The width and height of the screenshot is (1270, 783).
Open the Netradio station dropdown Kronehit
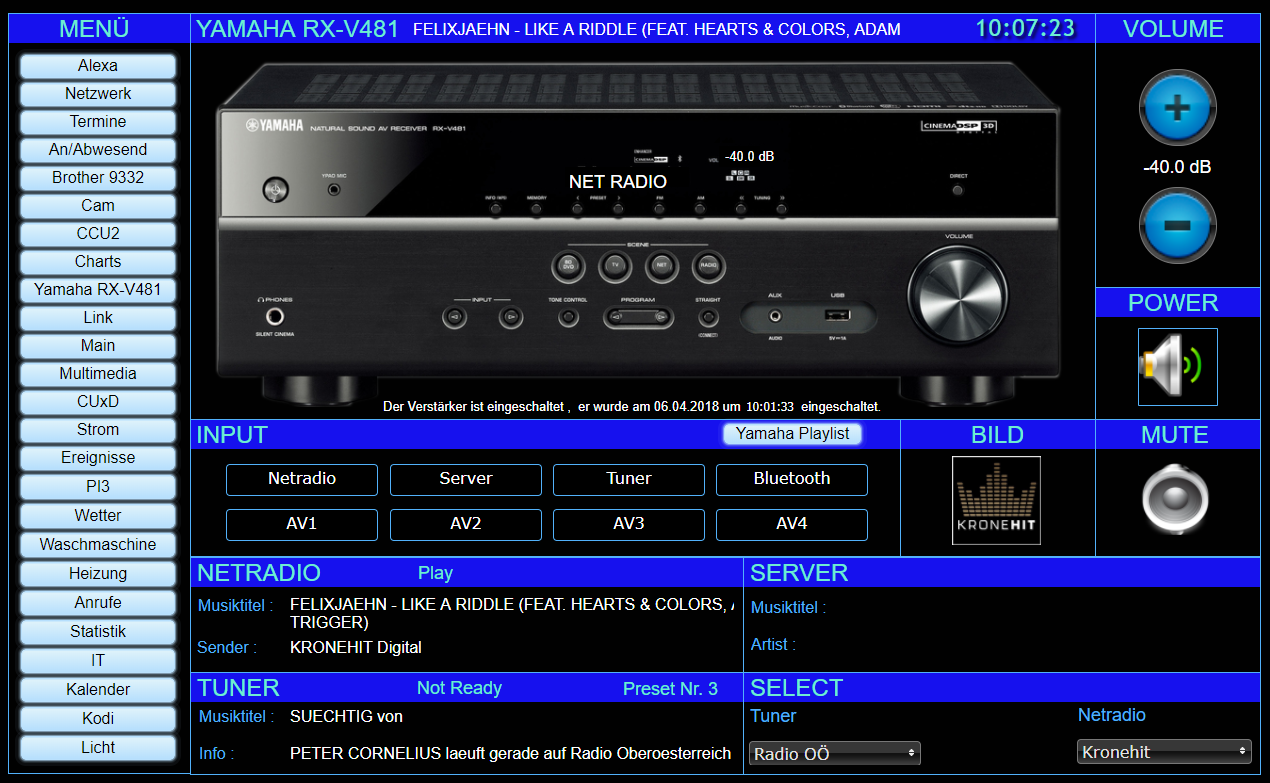click(1164, 751)
